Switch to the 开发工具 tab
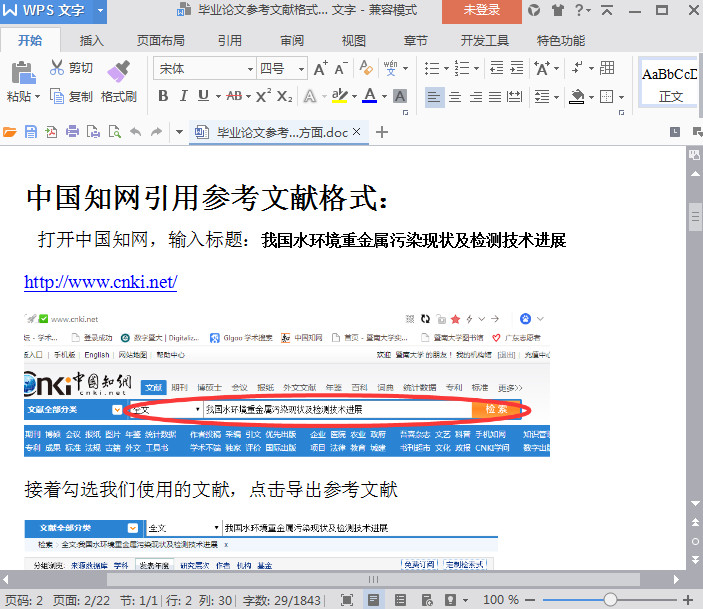This screenshot has width=703, height=609. click(485, 41)
